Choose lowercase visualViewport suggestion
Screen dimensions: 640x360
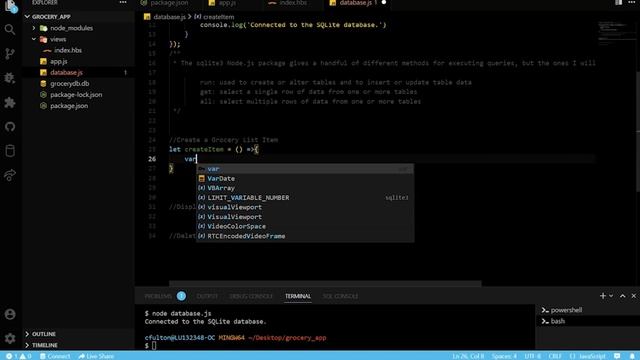point(305,207)
